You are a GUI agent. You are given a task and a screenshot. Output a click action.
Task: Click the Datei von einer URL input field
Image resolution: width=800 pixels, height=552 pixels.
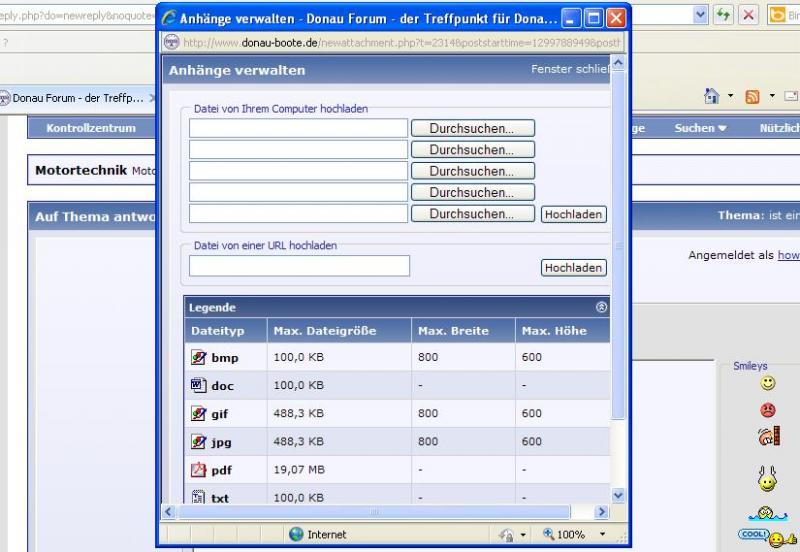(x=299, y=266)
